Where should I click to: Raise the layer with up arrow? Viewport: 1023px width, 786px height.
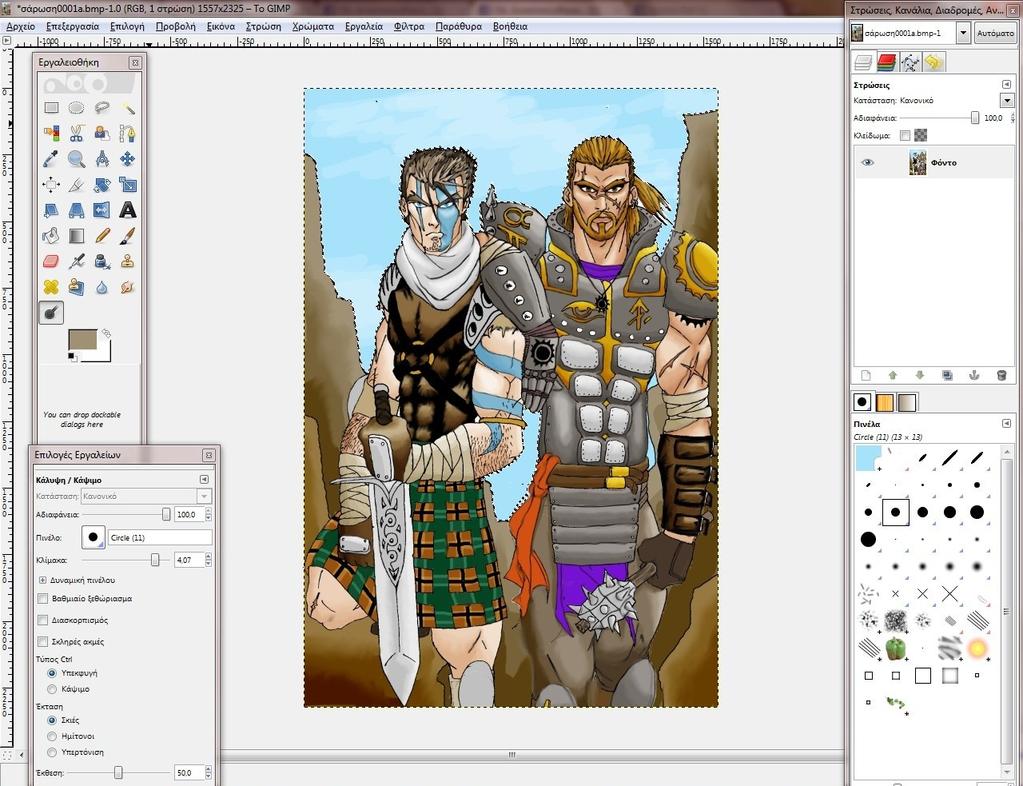click(893, 375)
